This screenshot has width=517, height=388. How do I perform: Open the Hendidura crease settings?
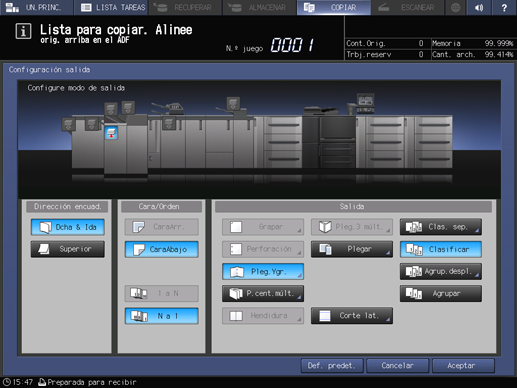(x=263, y=316)
